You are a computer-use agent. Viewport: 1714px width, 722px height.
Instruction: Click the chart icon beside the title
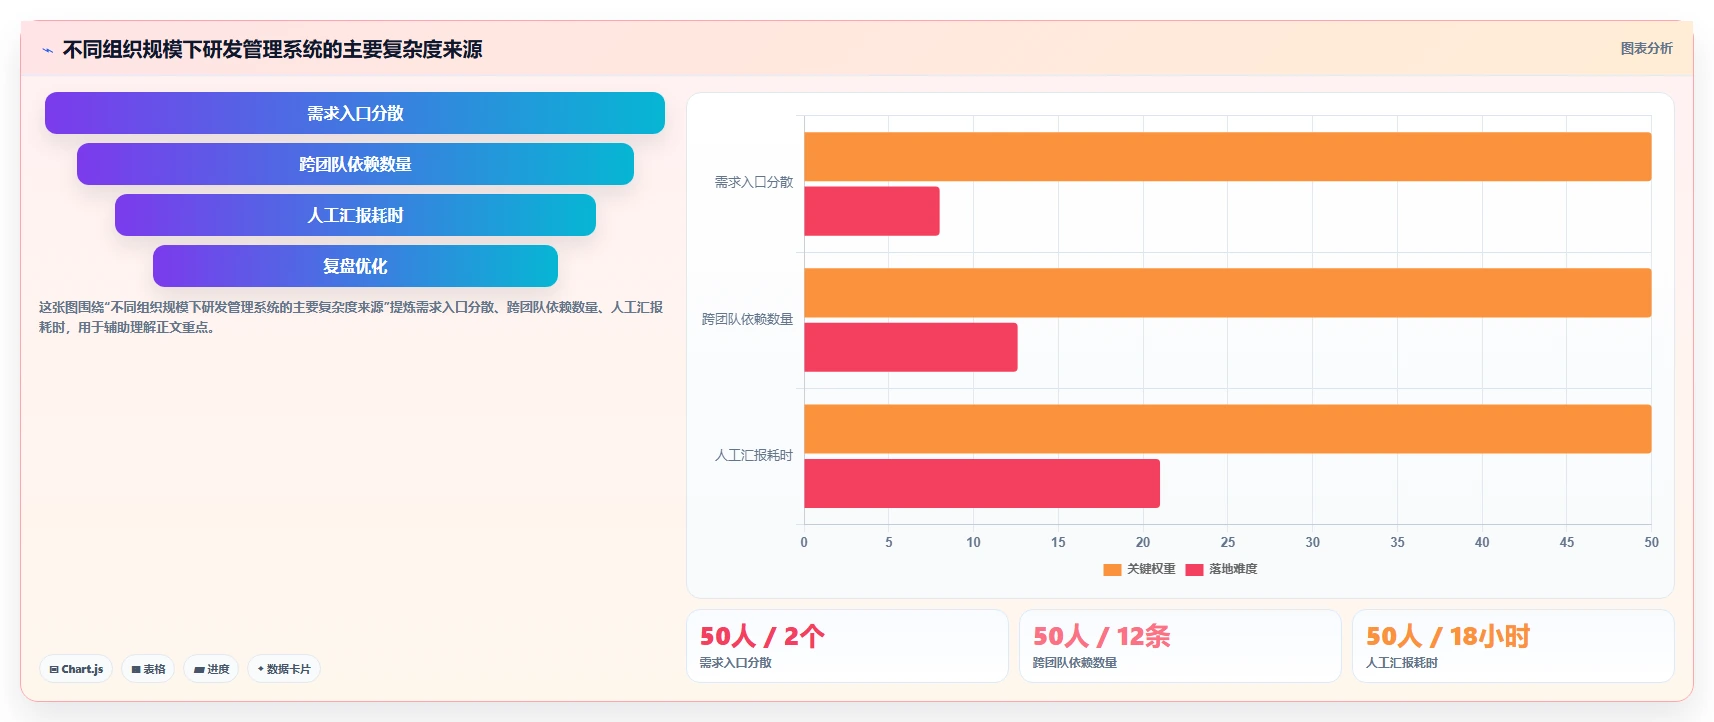47,50
